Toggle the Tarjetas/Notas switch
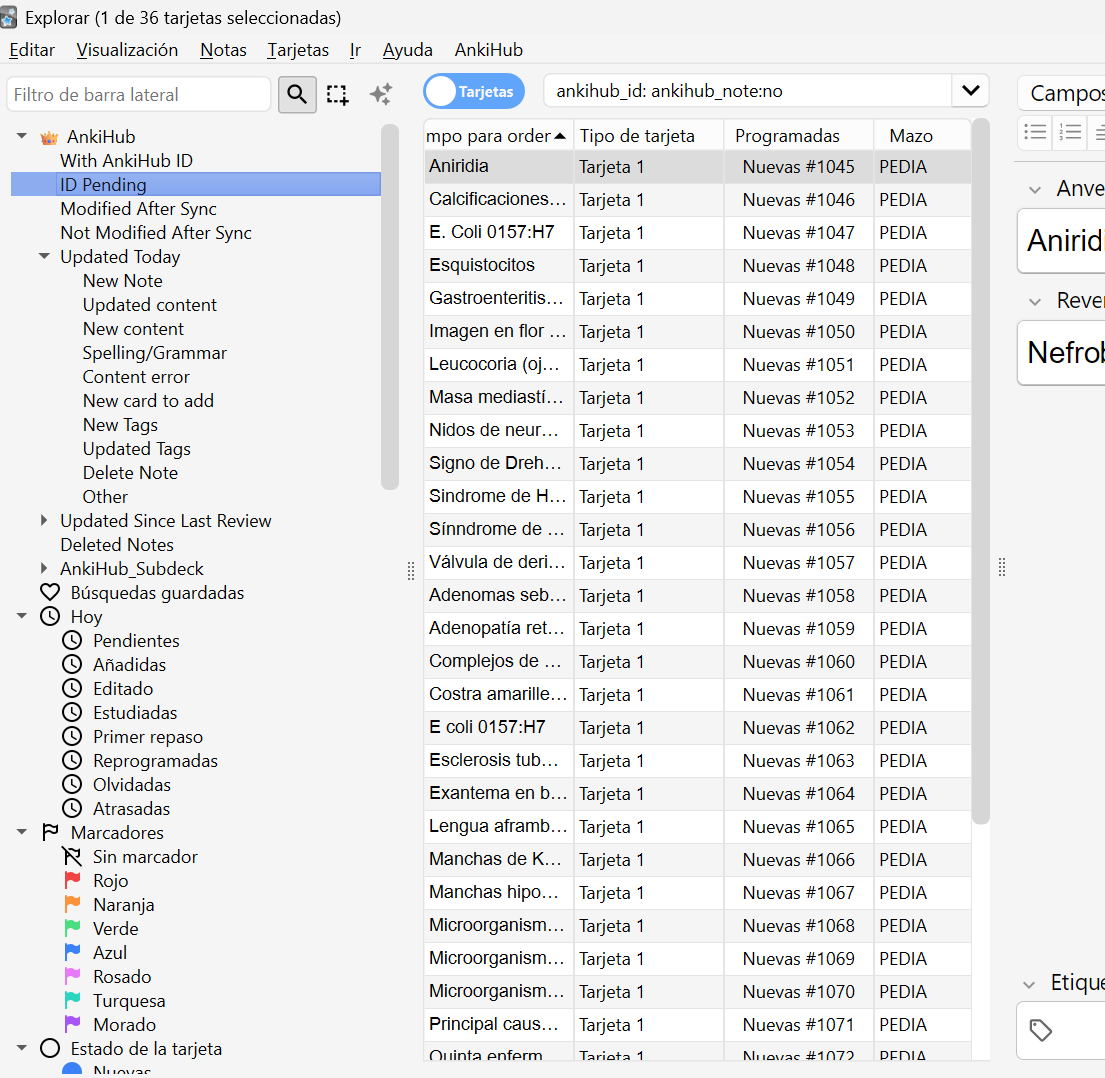 click(x=474, y=92)
